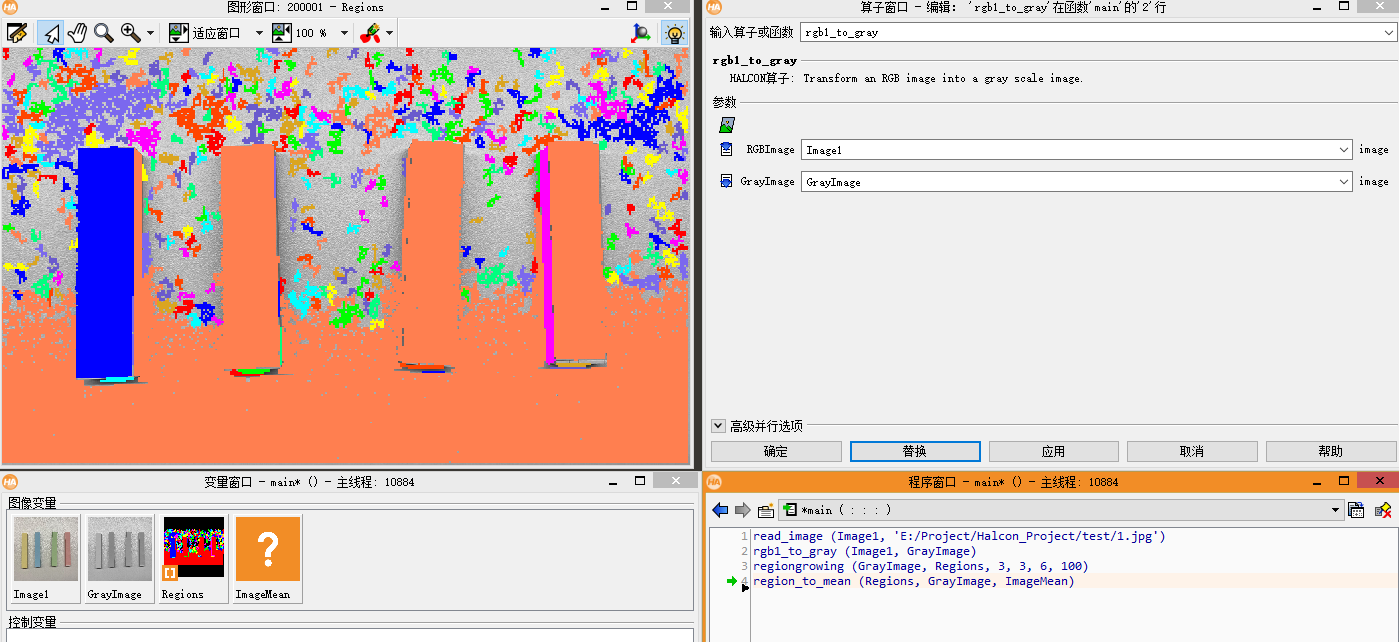Click the 替换 button
The width and height of the screenshot is (1399, 642).
pos(915,451)
